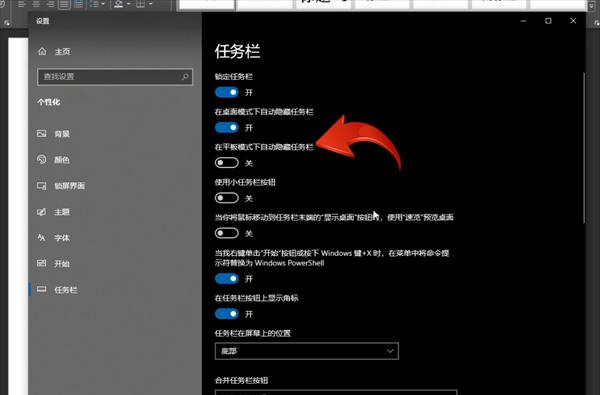Image resolution: width=600 pixels, height=395 pixels.
Task: Open 锁屏界面 settings via its monitor icon
Action: 41,186
